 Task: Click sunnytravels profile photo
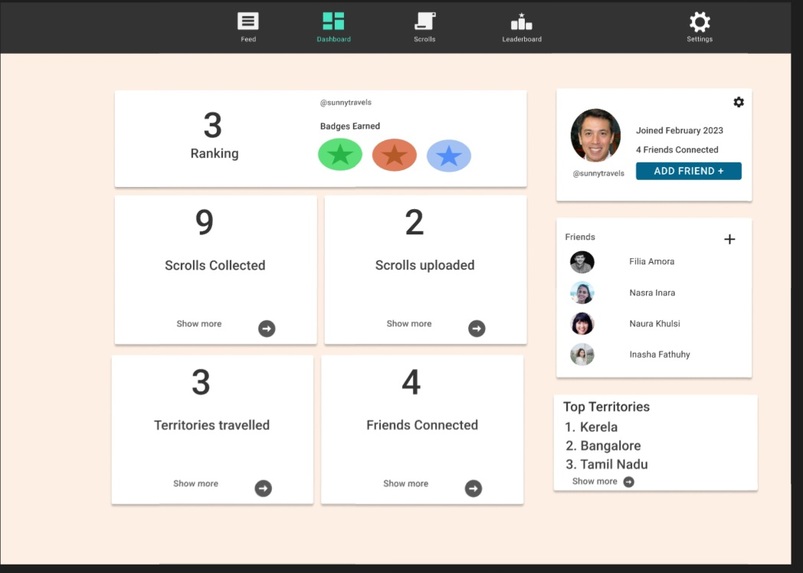click(x=596, y=135)
